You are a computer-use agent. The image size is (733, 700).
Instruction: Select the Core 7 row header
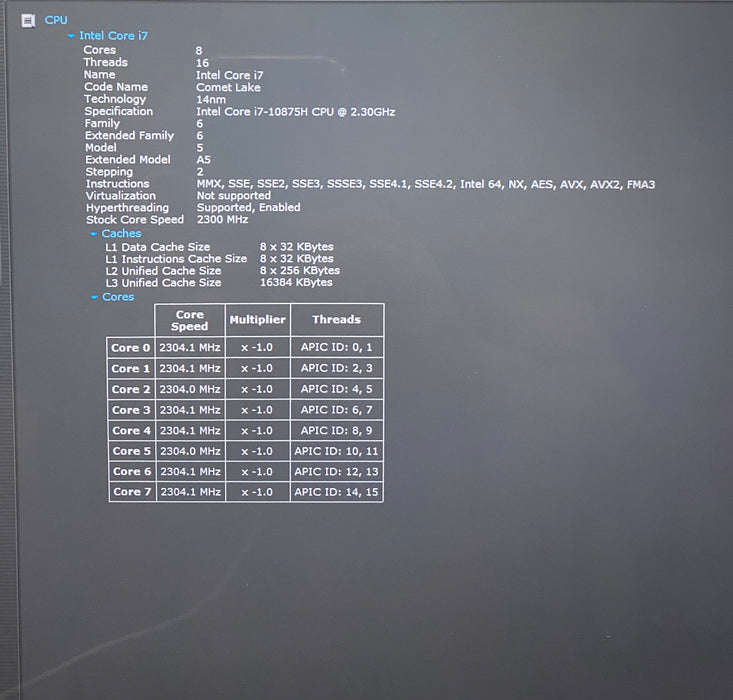tap(132, 492)
